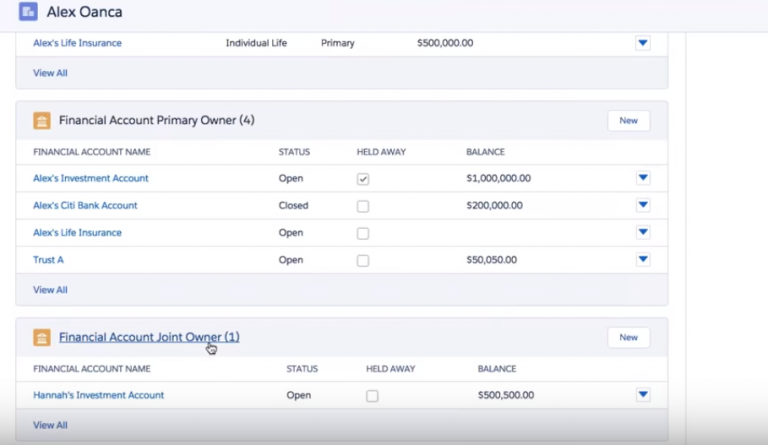Click View All under Primary Owner list
This screenshot has width=768, height=445.
[x=50, y=290]
